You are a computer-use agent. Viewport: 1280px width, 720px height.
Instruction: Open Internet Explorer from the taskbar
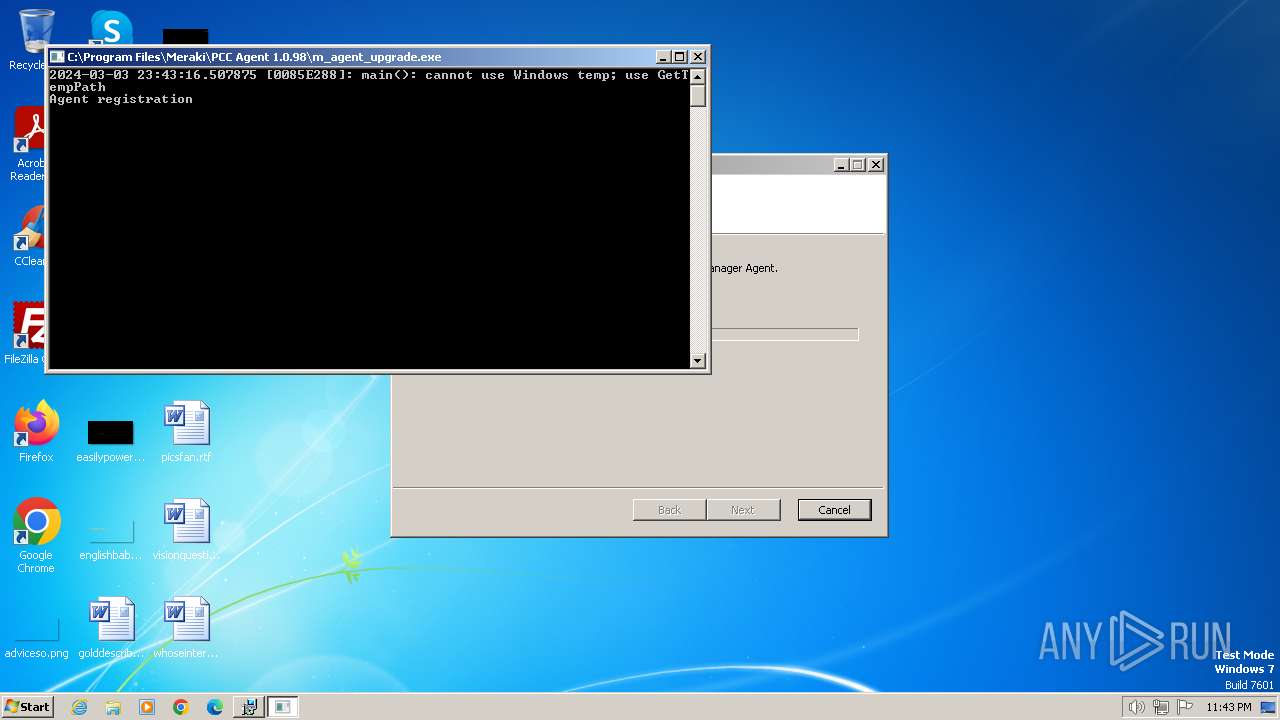79,707
